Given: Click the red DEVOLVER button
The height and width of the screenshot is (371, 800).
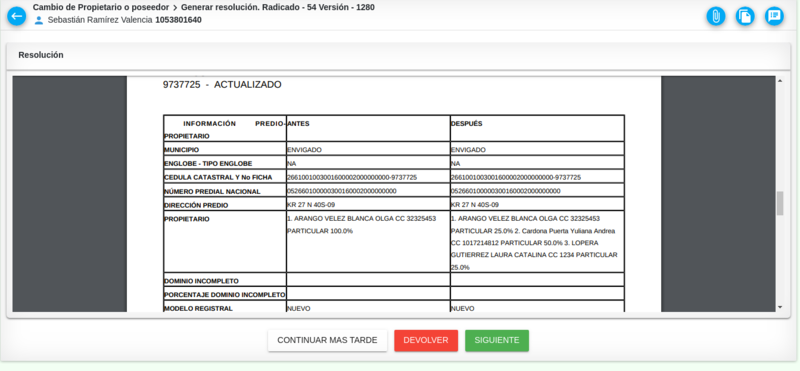Looking at the screenshot, I should tap(426, 340).
